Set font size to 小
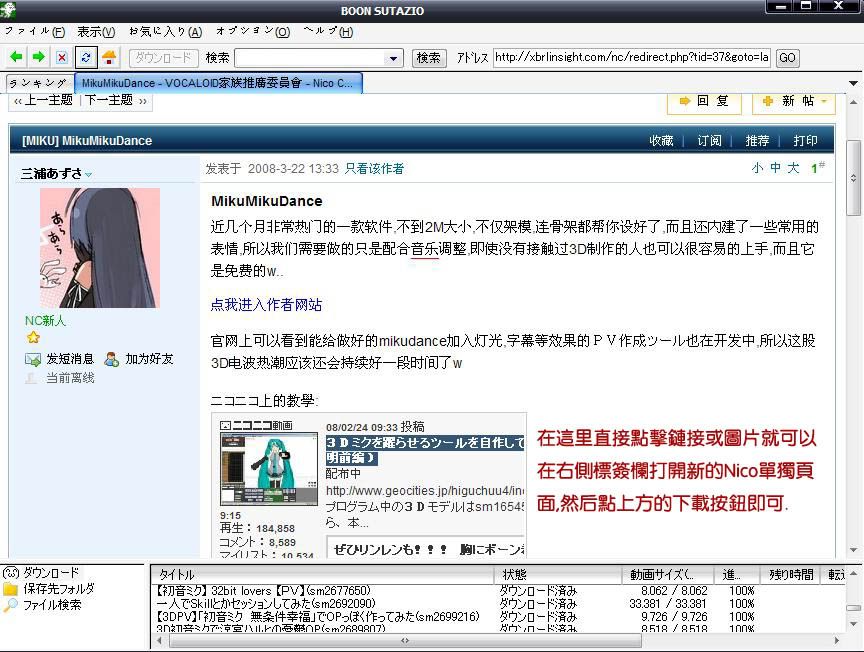864x652 pixels. click(758, 168)
